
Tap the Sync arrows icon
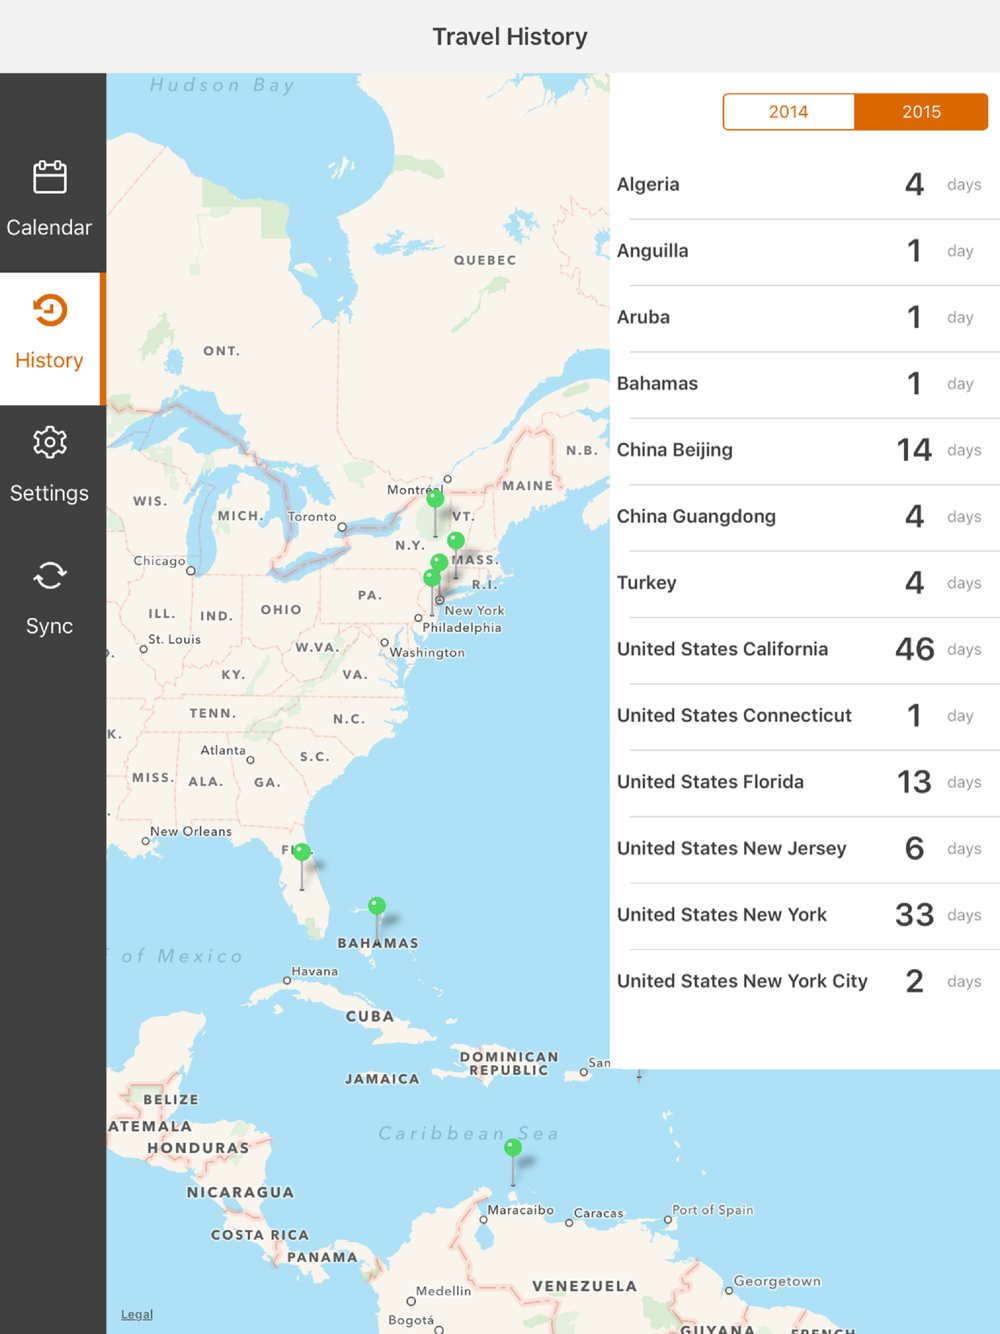pos(50,576)
